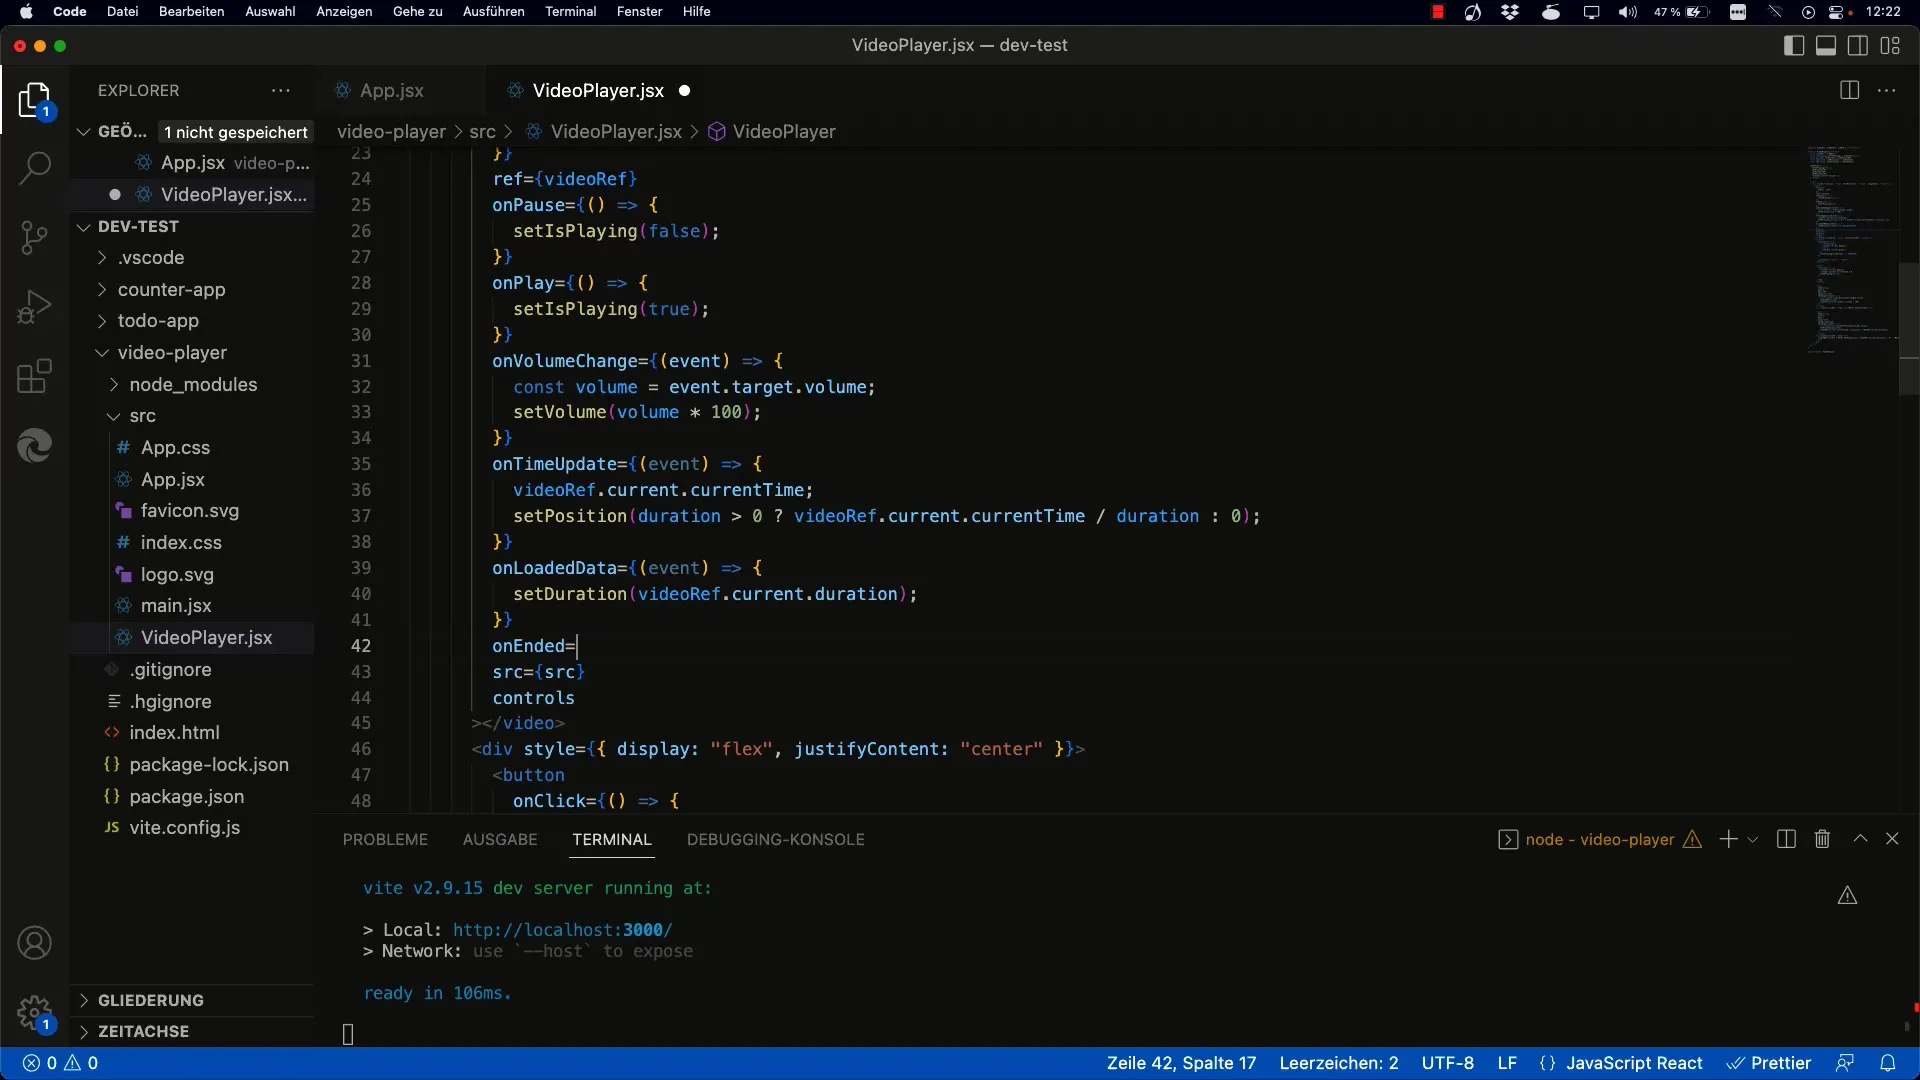Image resolution: width=1920 pixels, height=1080 pixels.
Task: Open the Edge browser tools icon
Action: [x=34, y=446]
